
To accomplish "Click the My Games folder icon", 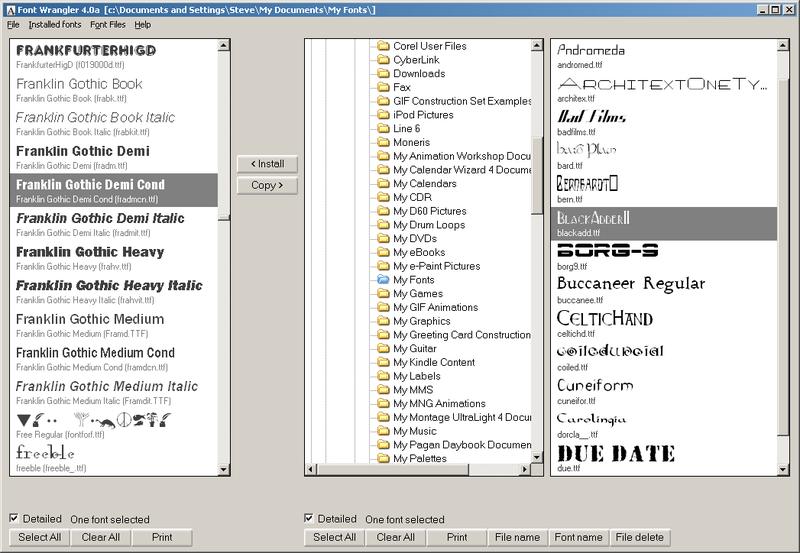I will [383, 294].
